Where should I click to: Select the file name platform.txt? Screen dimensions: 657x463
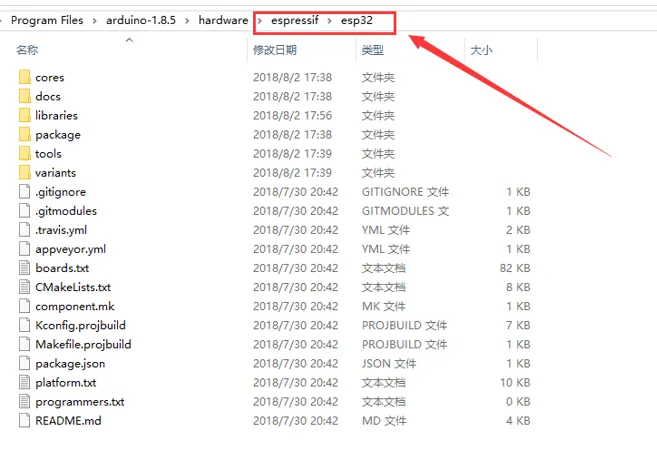click(66, 382)
